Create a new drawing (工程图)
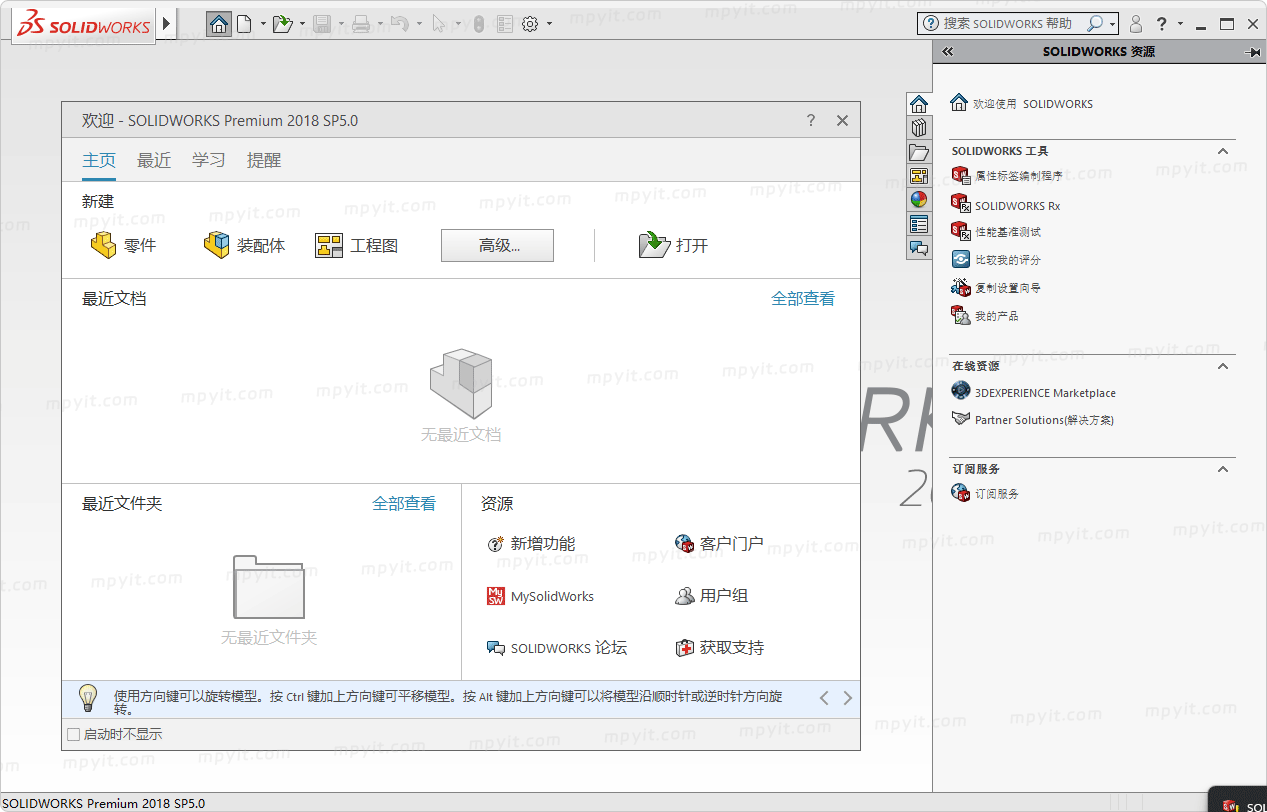1267x812 pixels. pyautogui.click(x=357, y=245)
